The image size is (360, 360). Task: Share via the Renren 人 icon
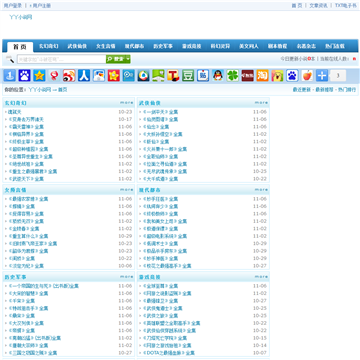(84, 76)
